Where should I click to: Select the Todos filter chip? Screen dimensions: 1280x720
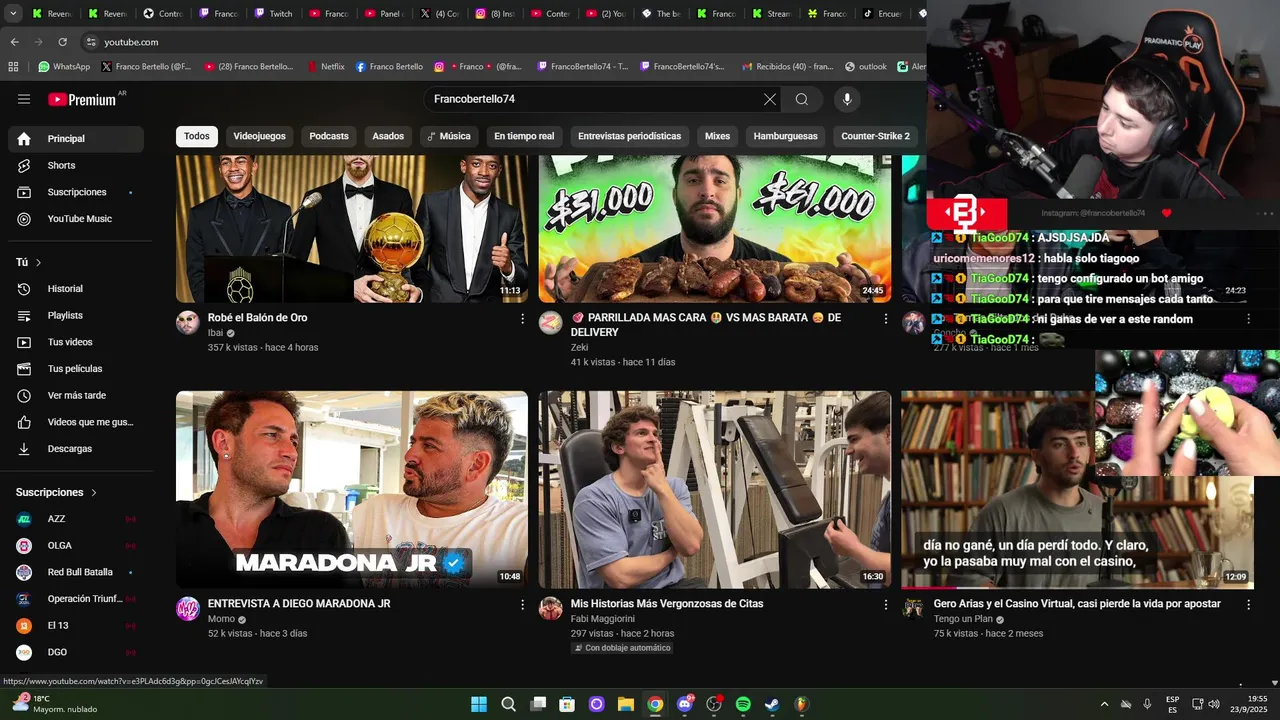(x=197, y=136)
